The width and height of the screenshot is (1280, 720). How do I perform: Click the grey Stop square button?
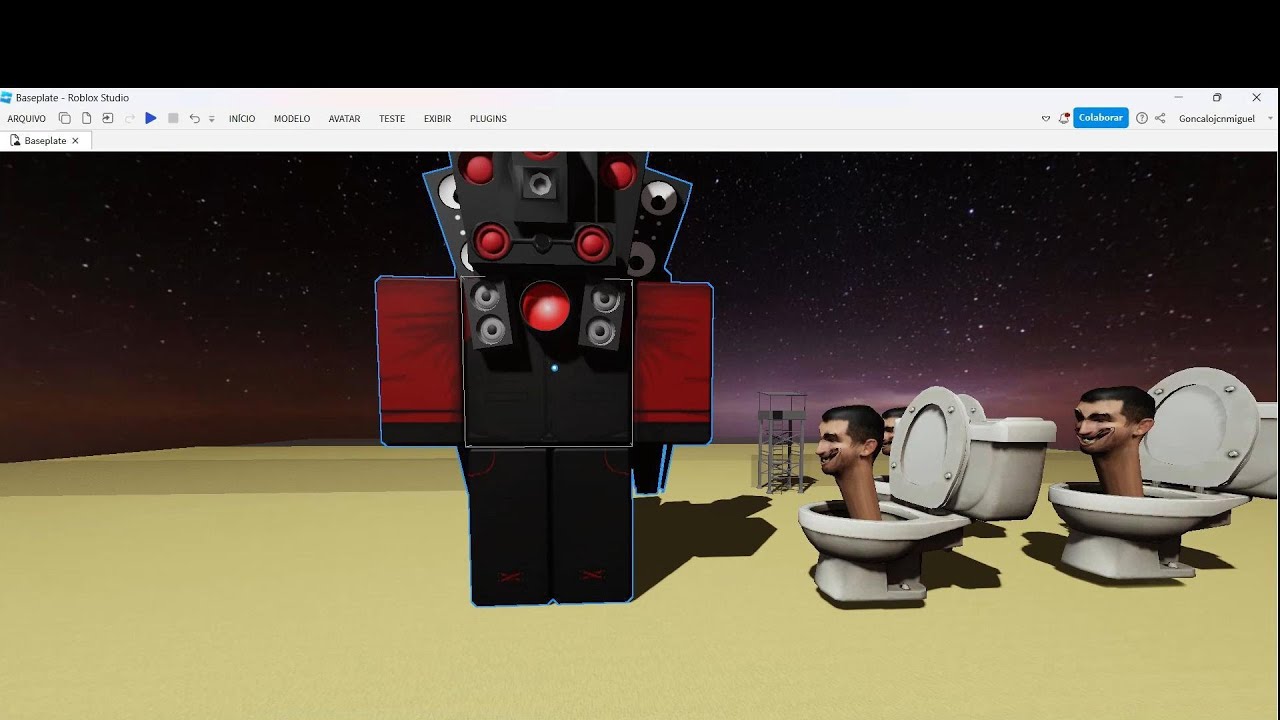tap(173, 118)
